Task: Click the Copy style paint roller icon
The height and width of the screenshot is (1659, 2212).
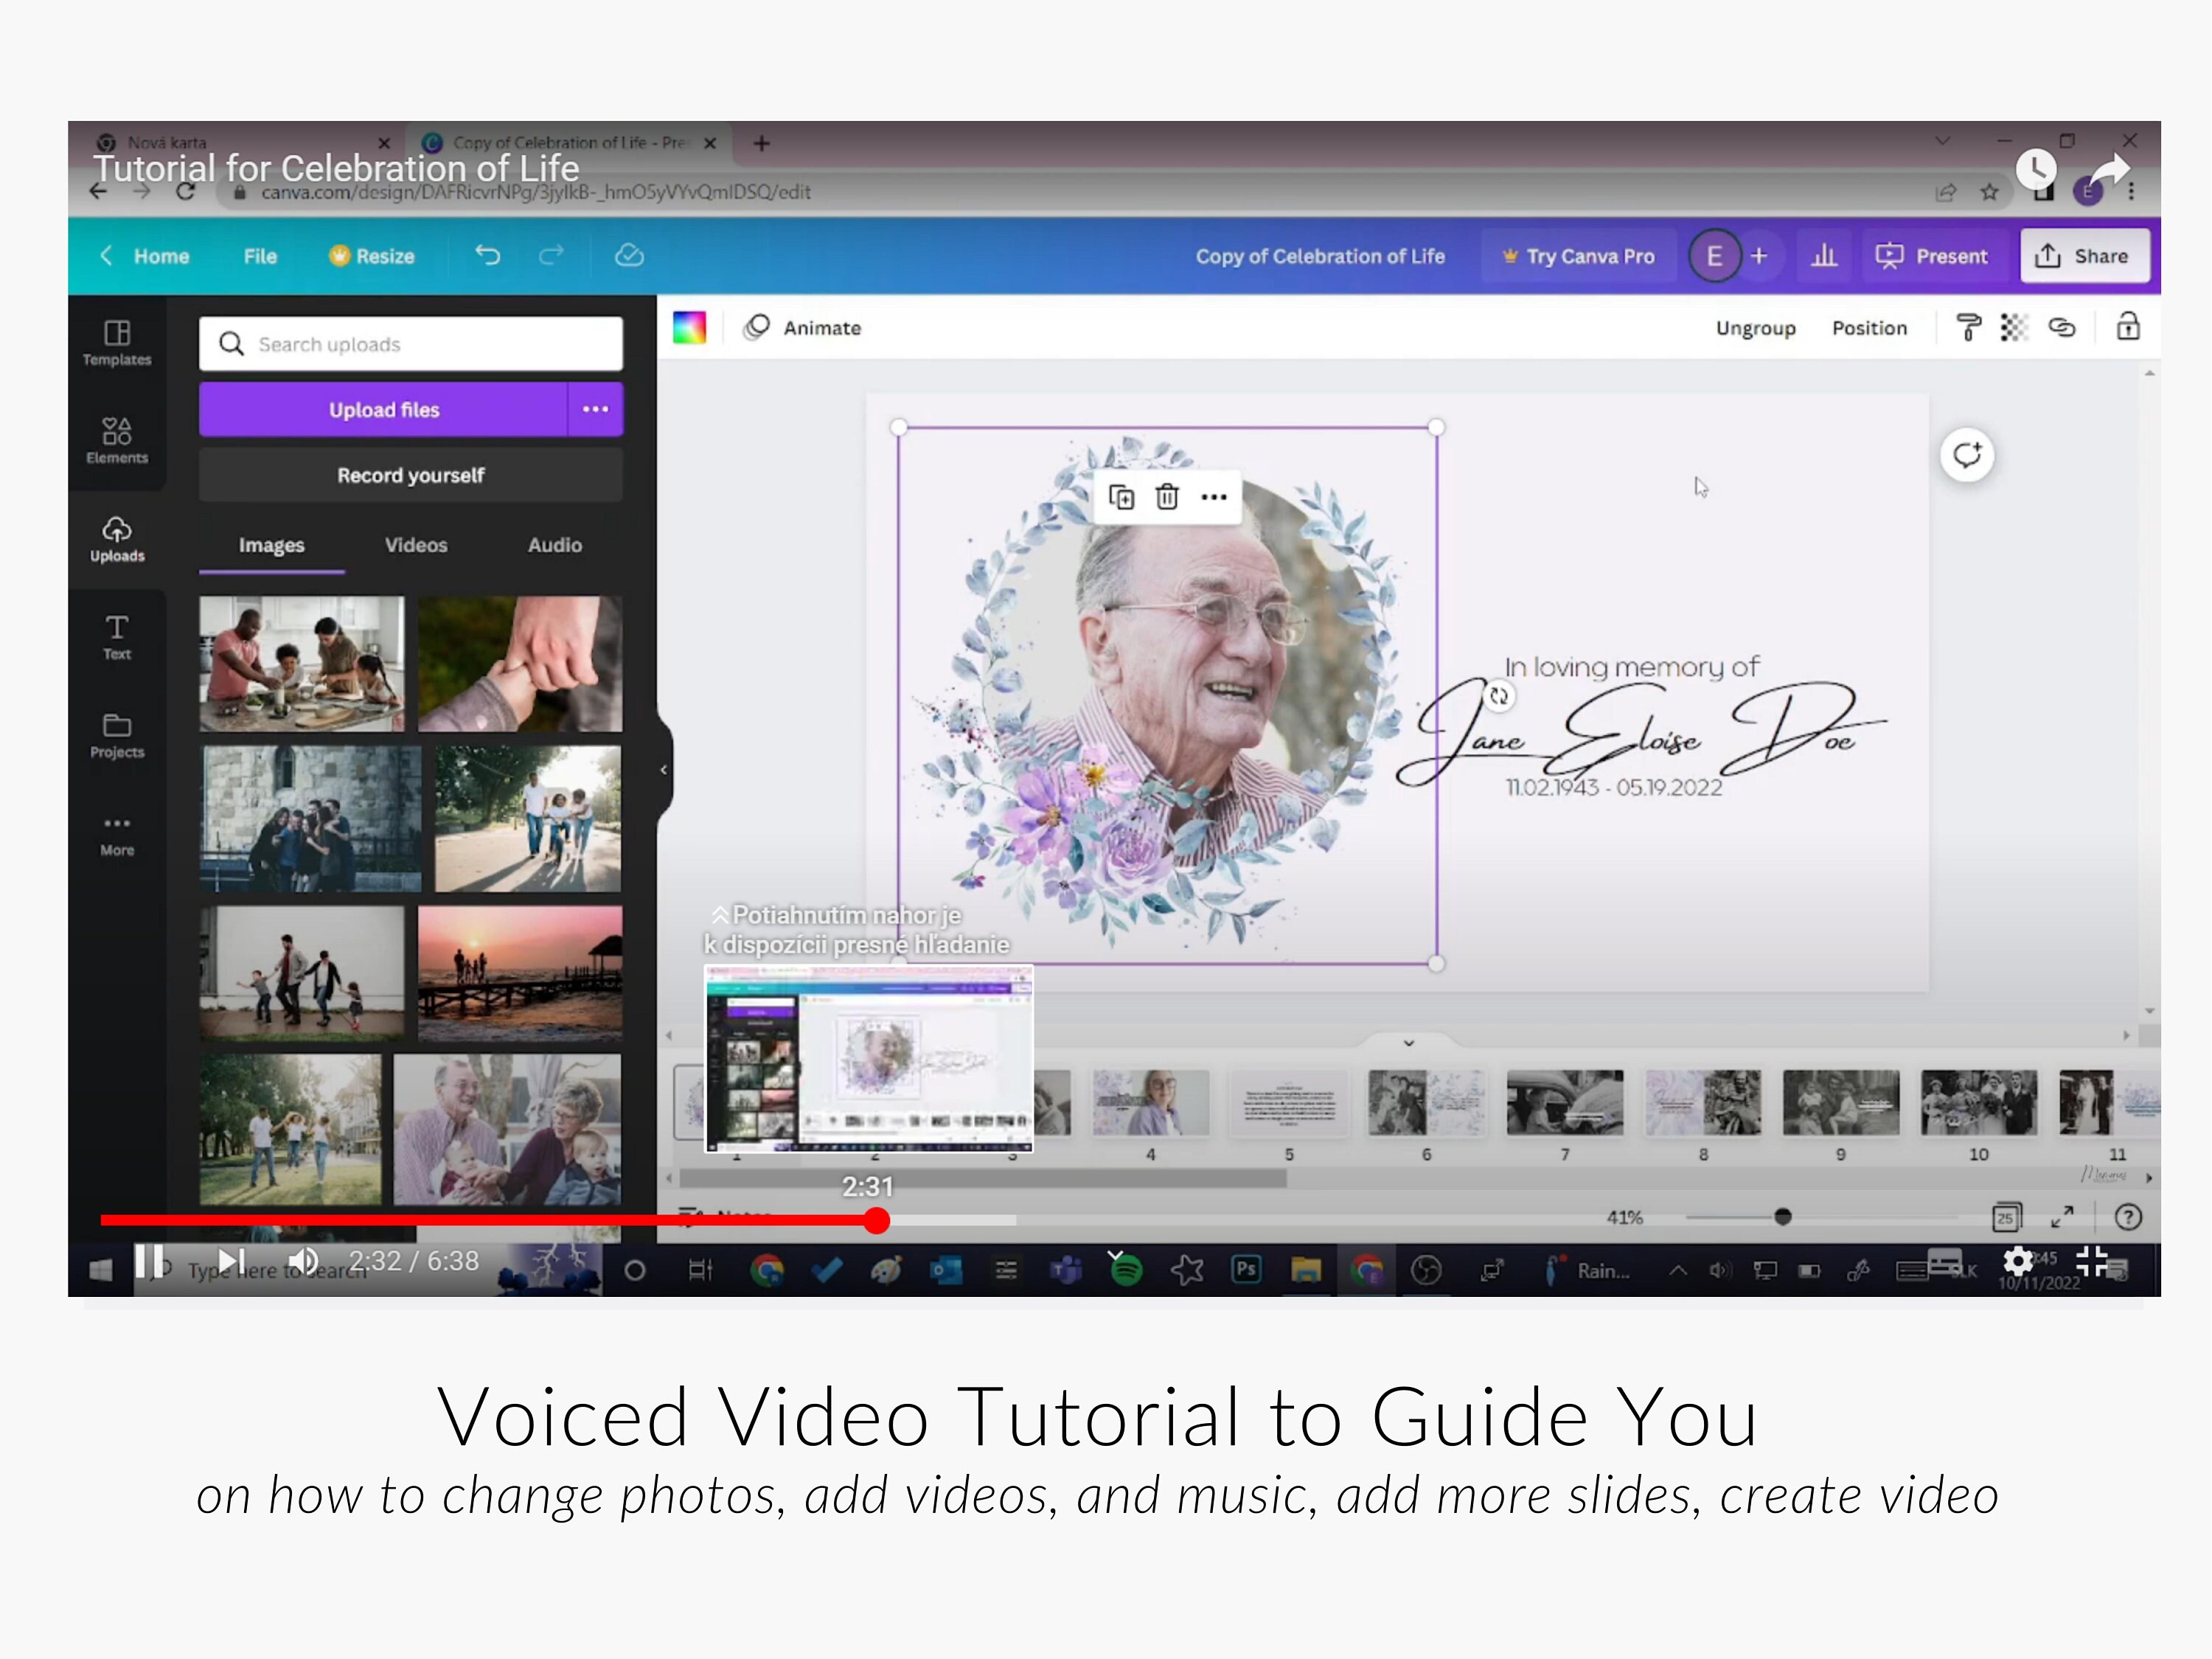Action: click(x=1968, y=328)
